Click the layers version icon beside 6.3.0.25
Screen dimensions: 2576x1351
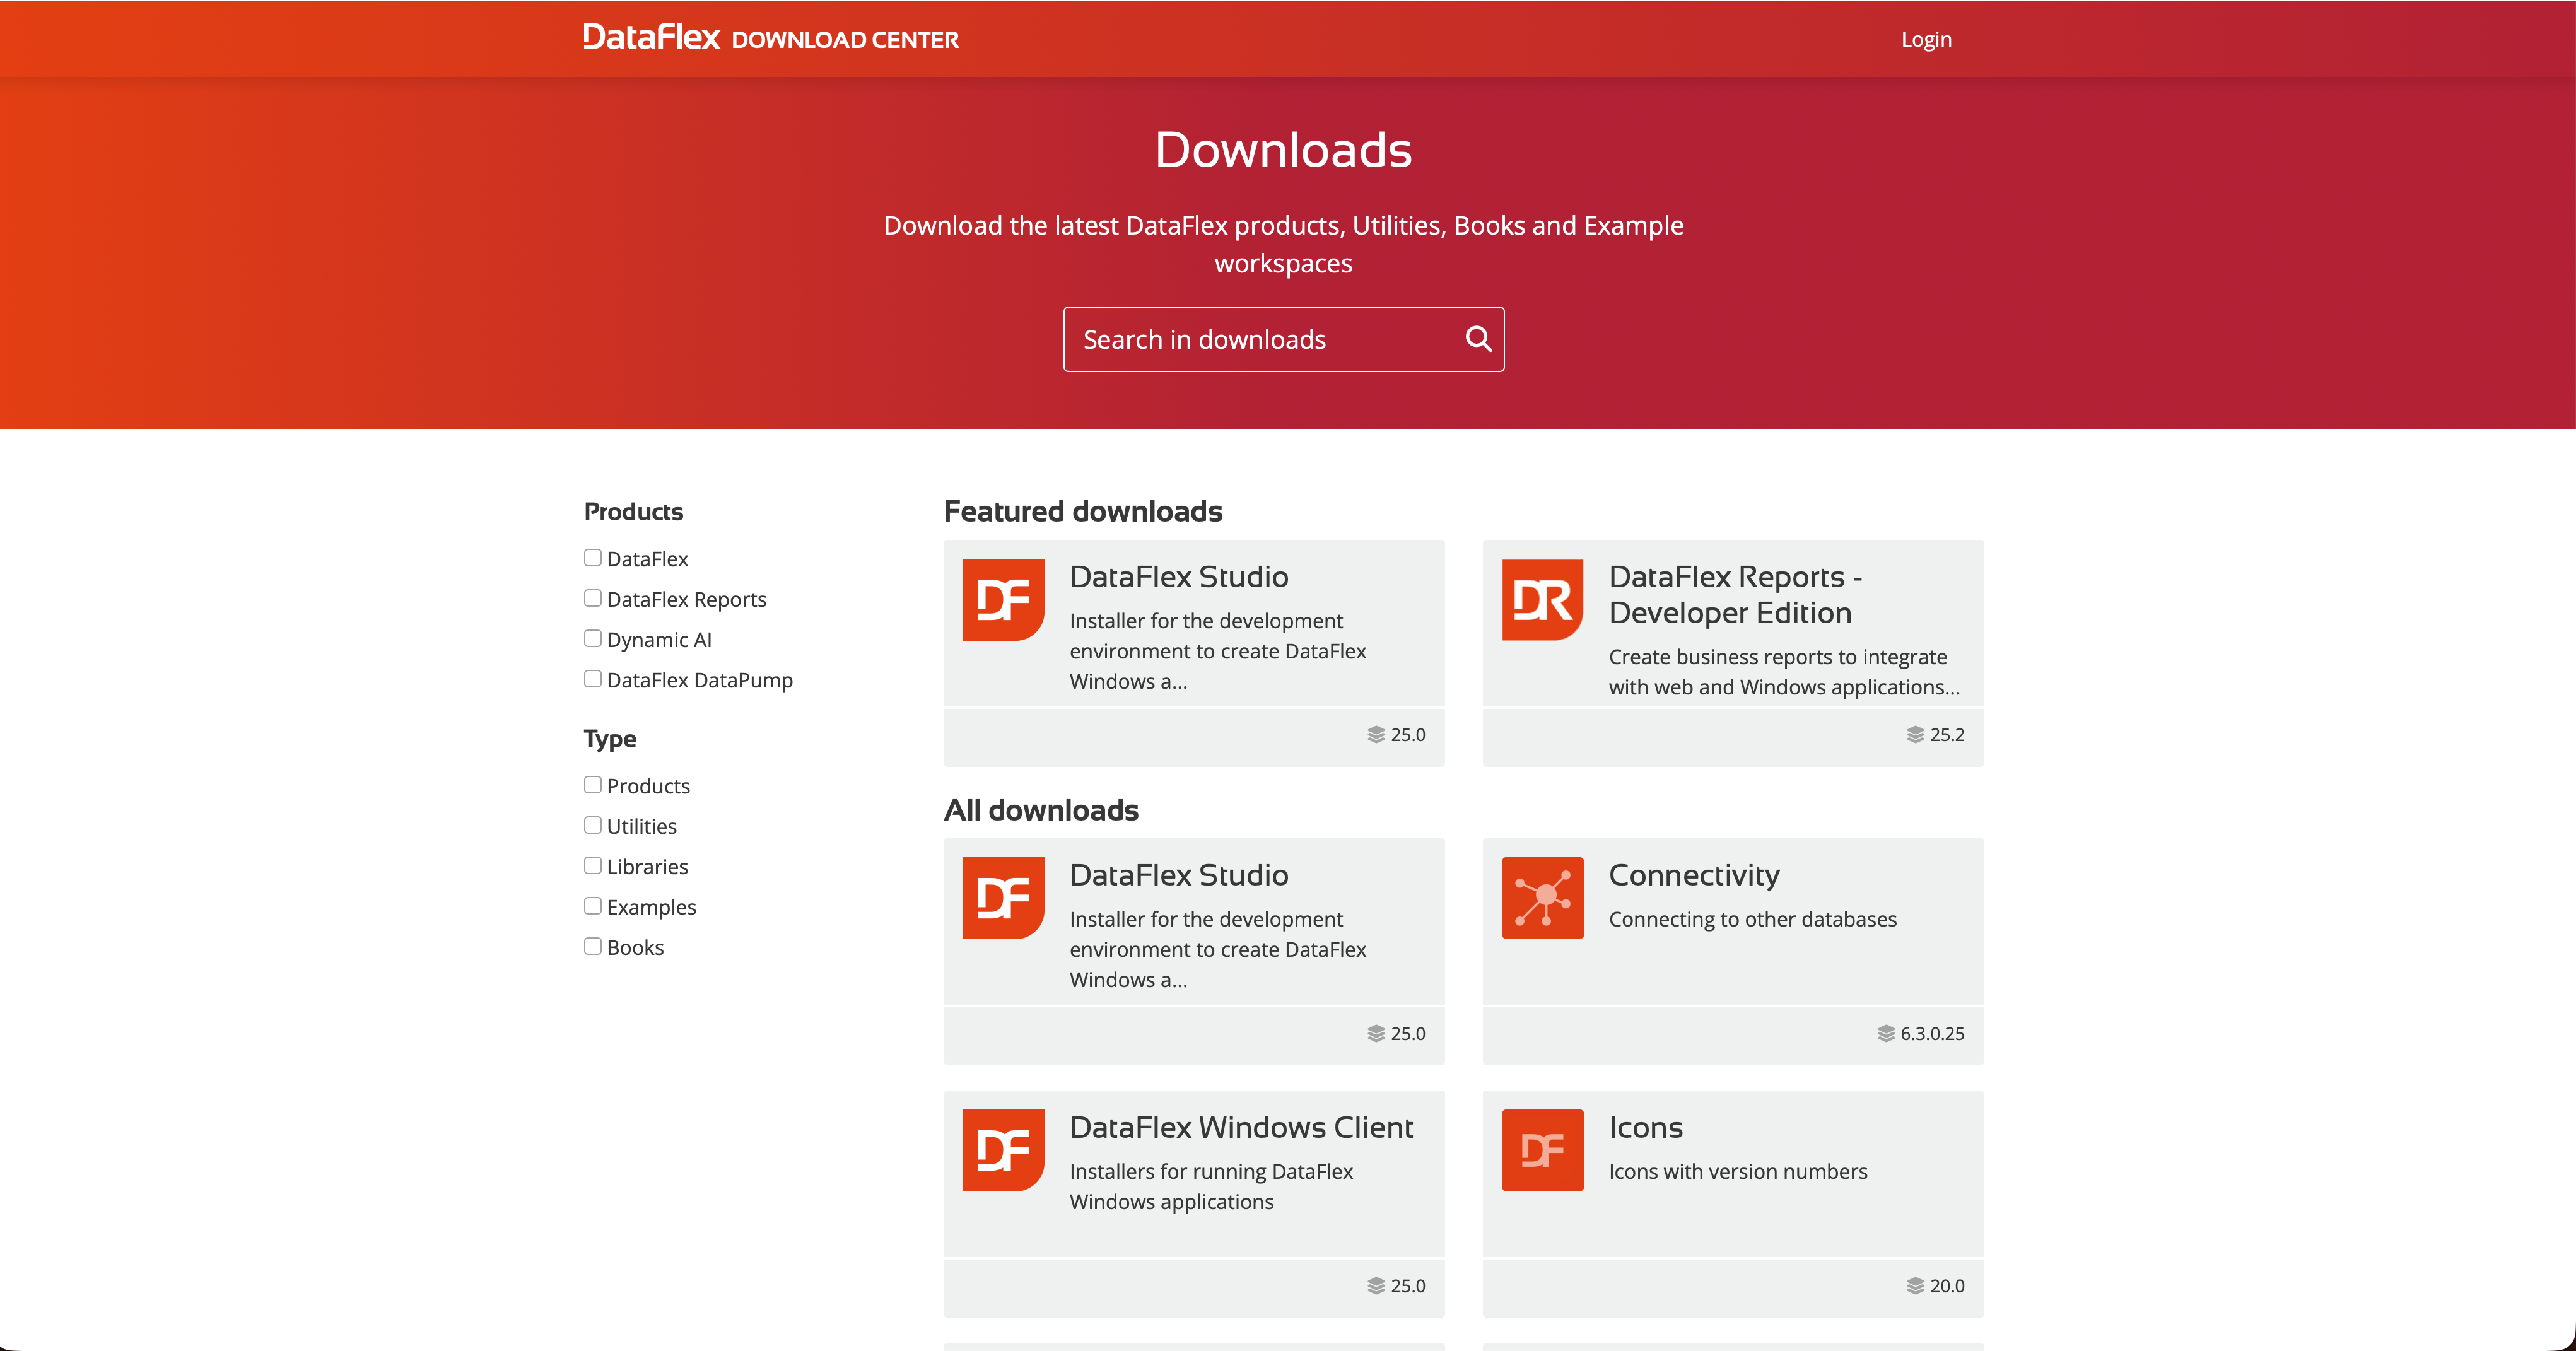[1886, 1034]
